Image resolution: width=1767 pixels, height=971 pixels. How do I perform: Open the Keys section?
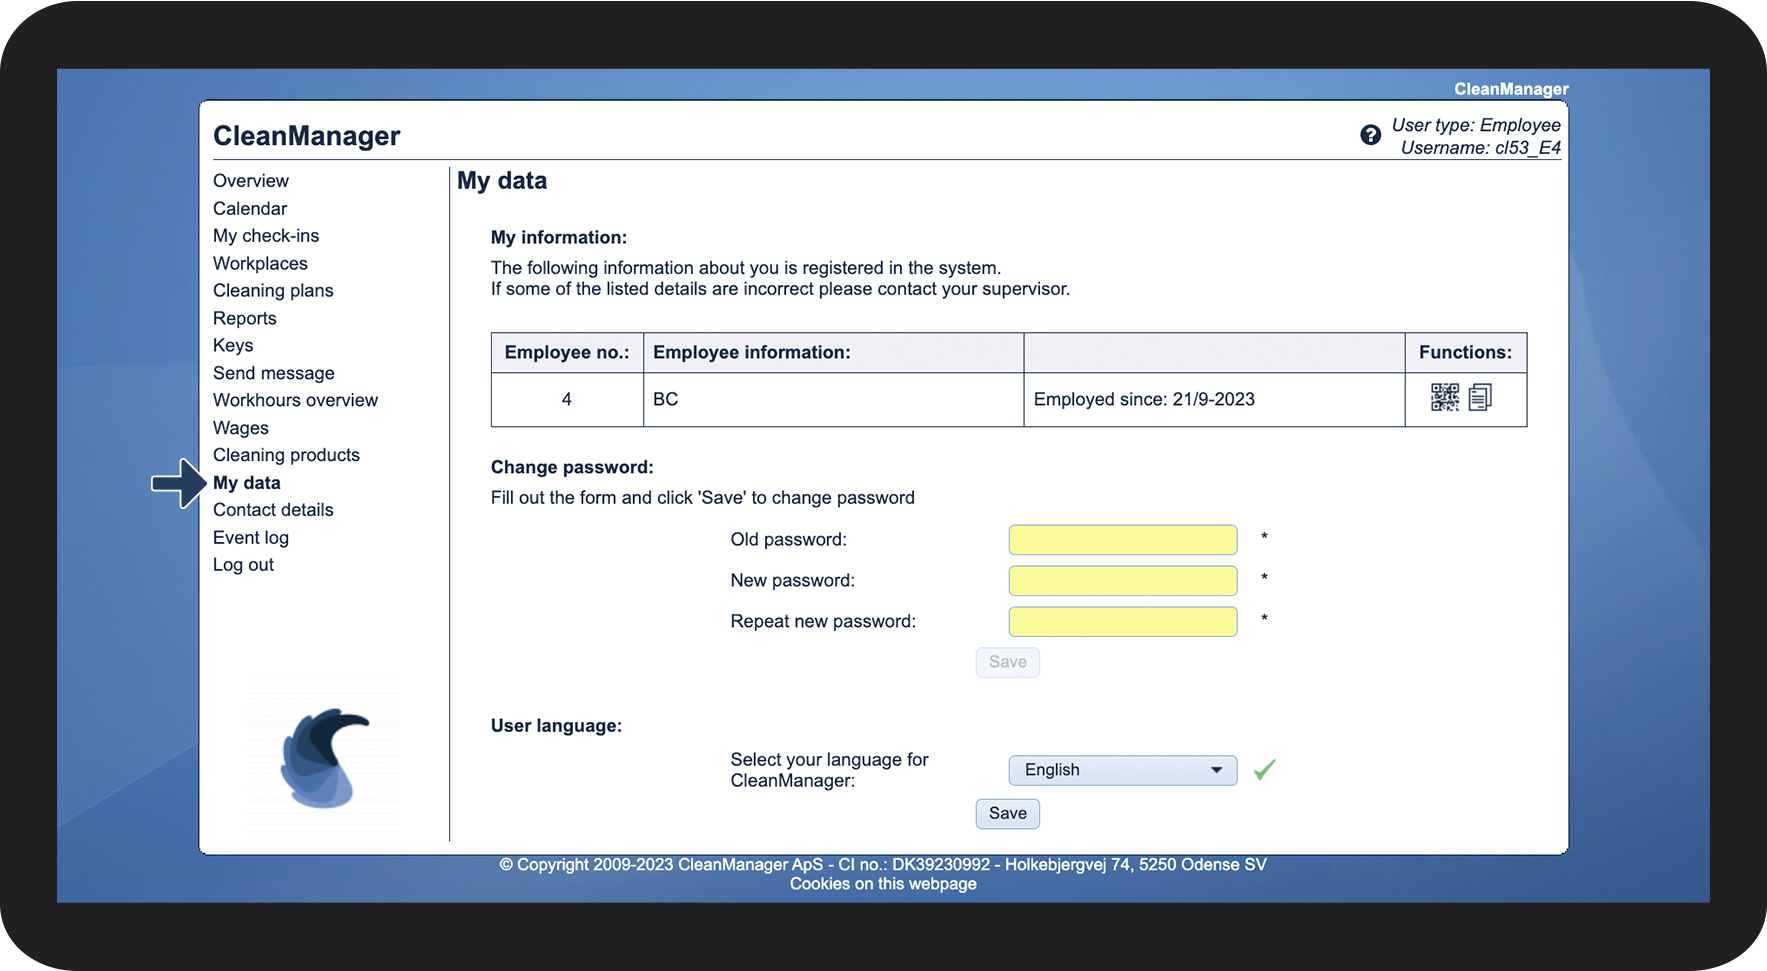pyautogui.click(x=233, y=346)
